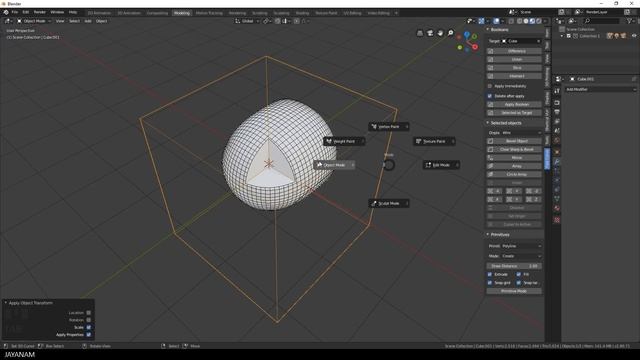The width and height of the screenshot is (640, 360).
Task: Toggle the Delete after apply checkbox
Action: pyautogui.click(x=490, y=96)
